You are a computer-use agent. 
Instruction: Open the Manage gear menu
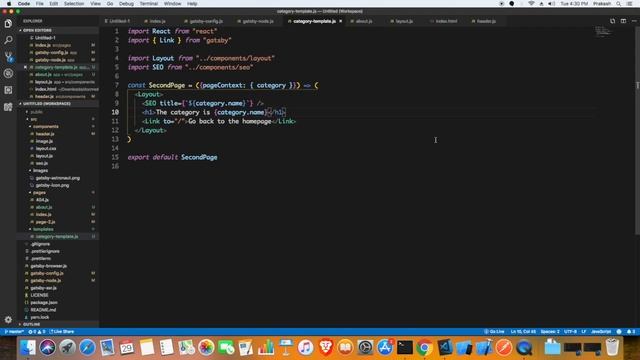point(8,320)
